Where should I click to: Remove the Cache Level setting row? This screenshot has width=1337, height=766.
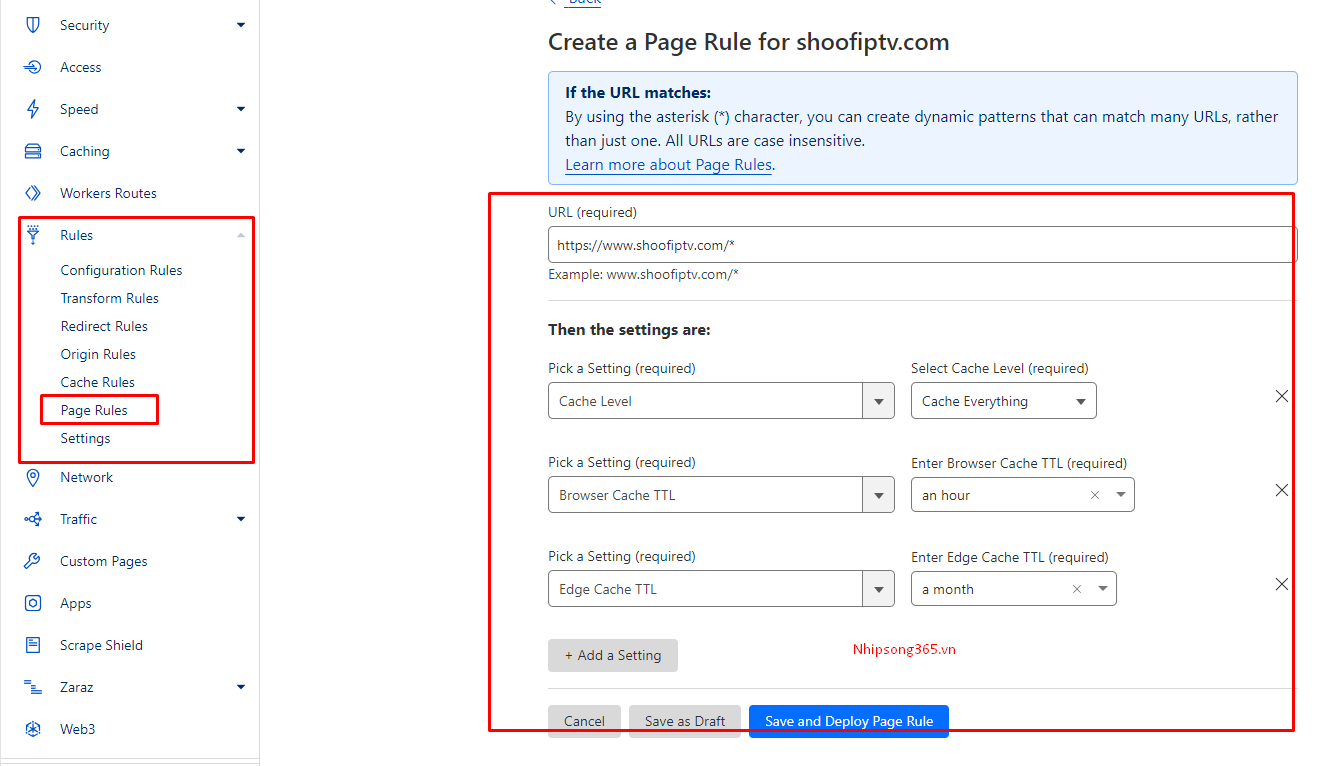point(1281,396)
